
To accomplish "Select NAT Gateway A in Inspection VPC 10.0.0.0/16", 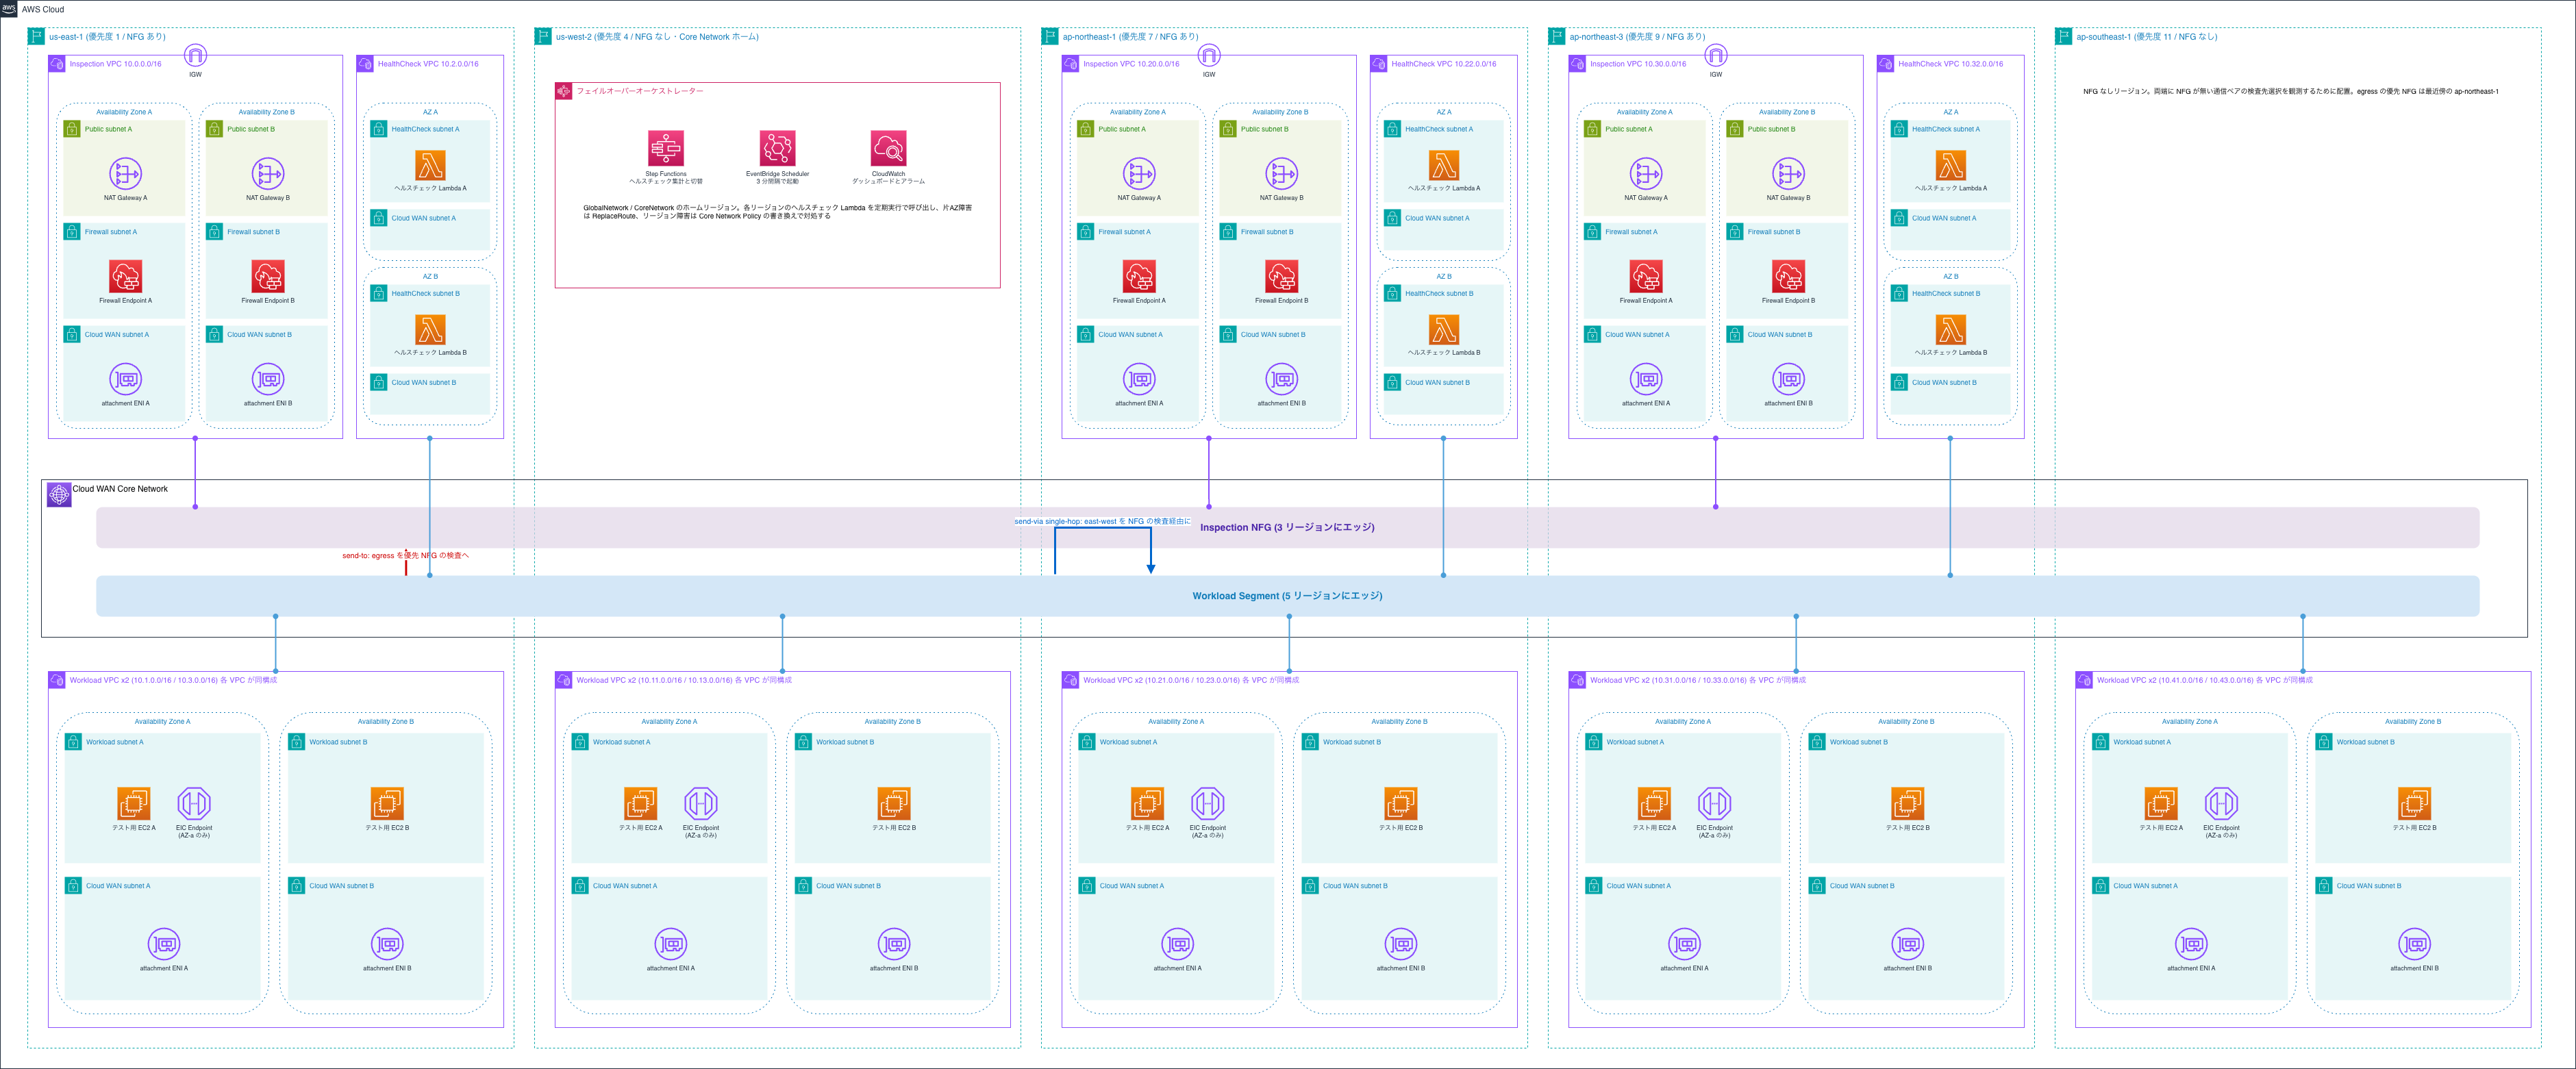I will click(x=125, y=174).
